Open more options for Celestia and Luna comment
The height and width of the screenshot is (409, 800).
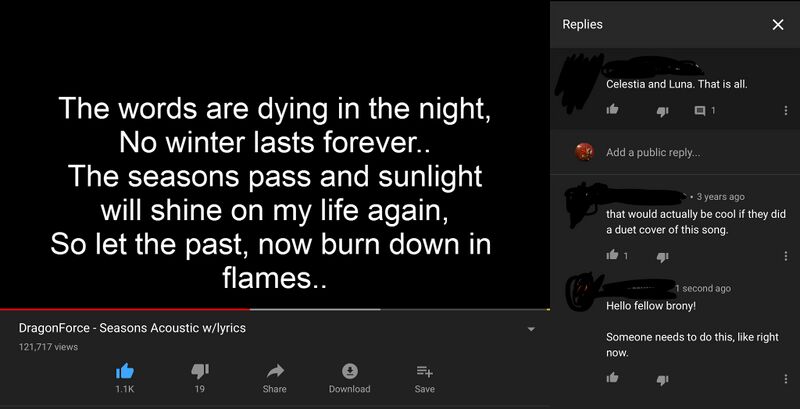tap(785, 110)
